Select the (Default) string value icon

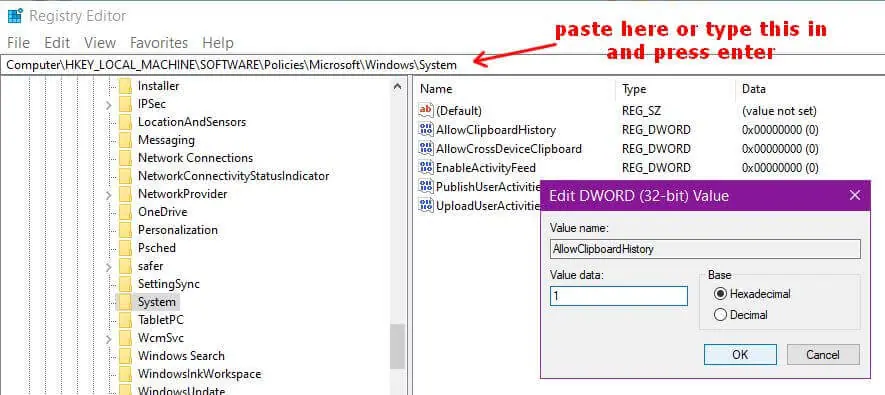[x=426, y=111]
